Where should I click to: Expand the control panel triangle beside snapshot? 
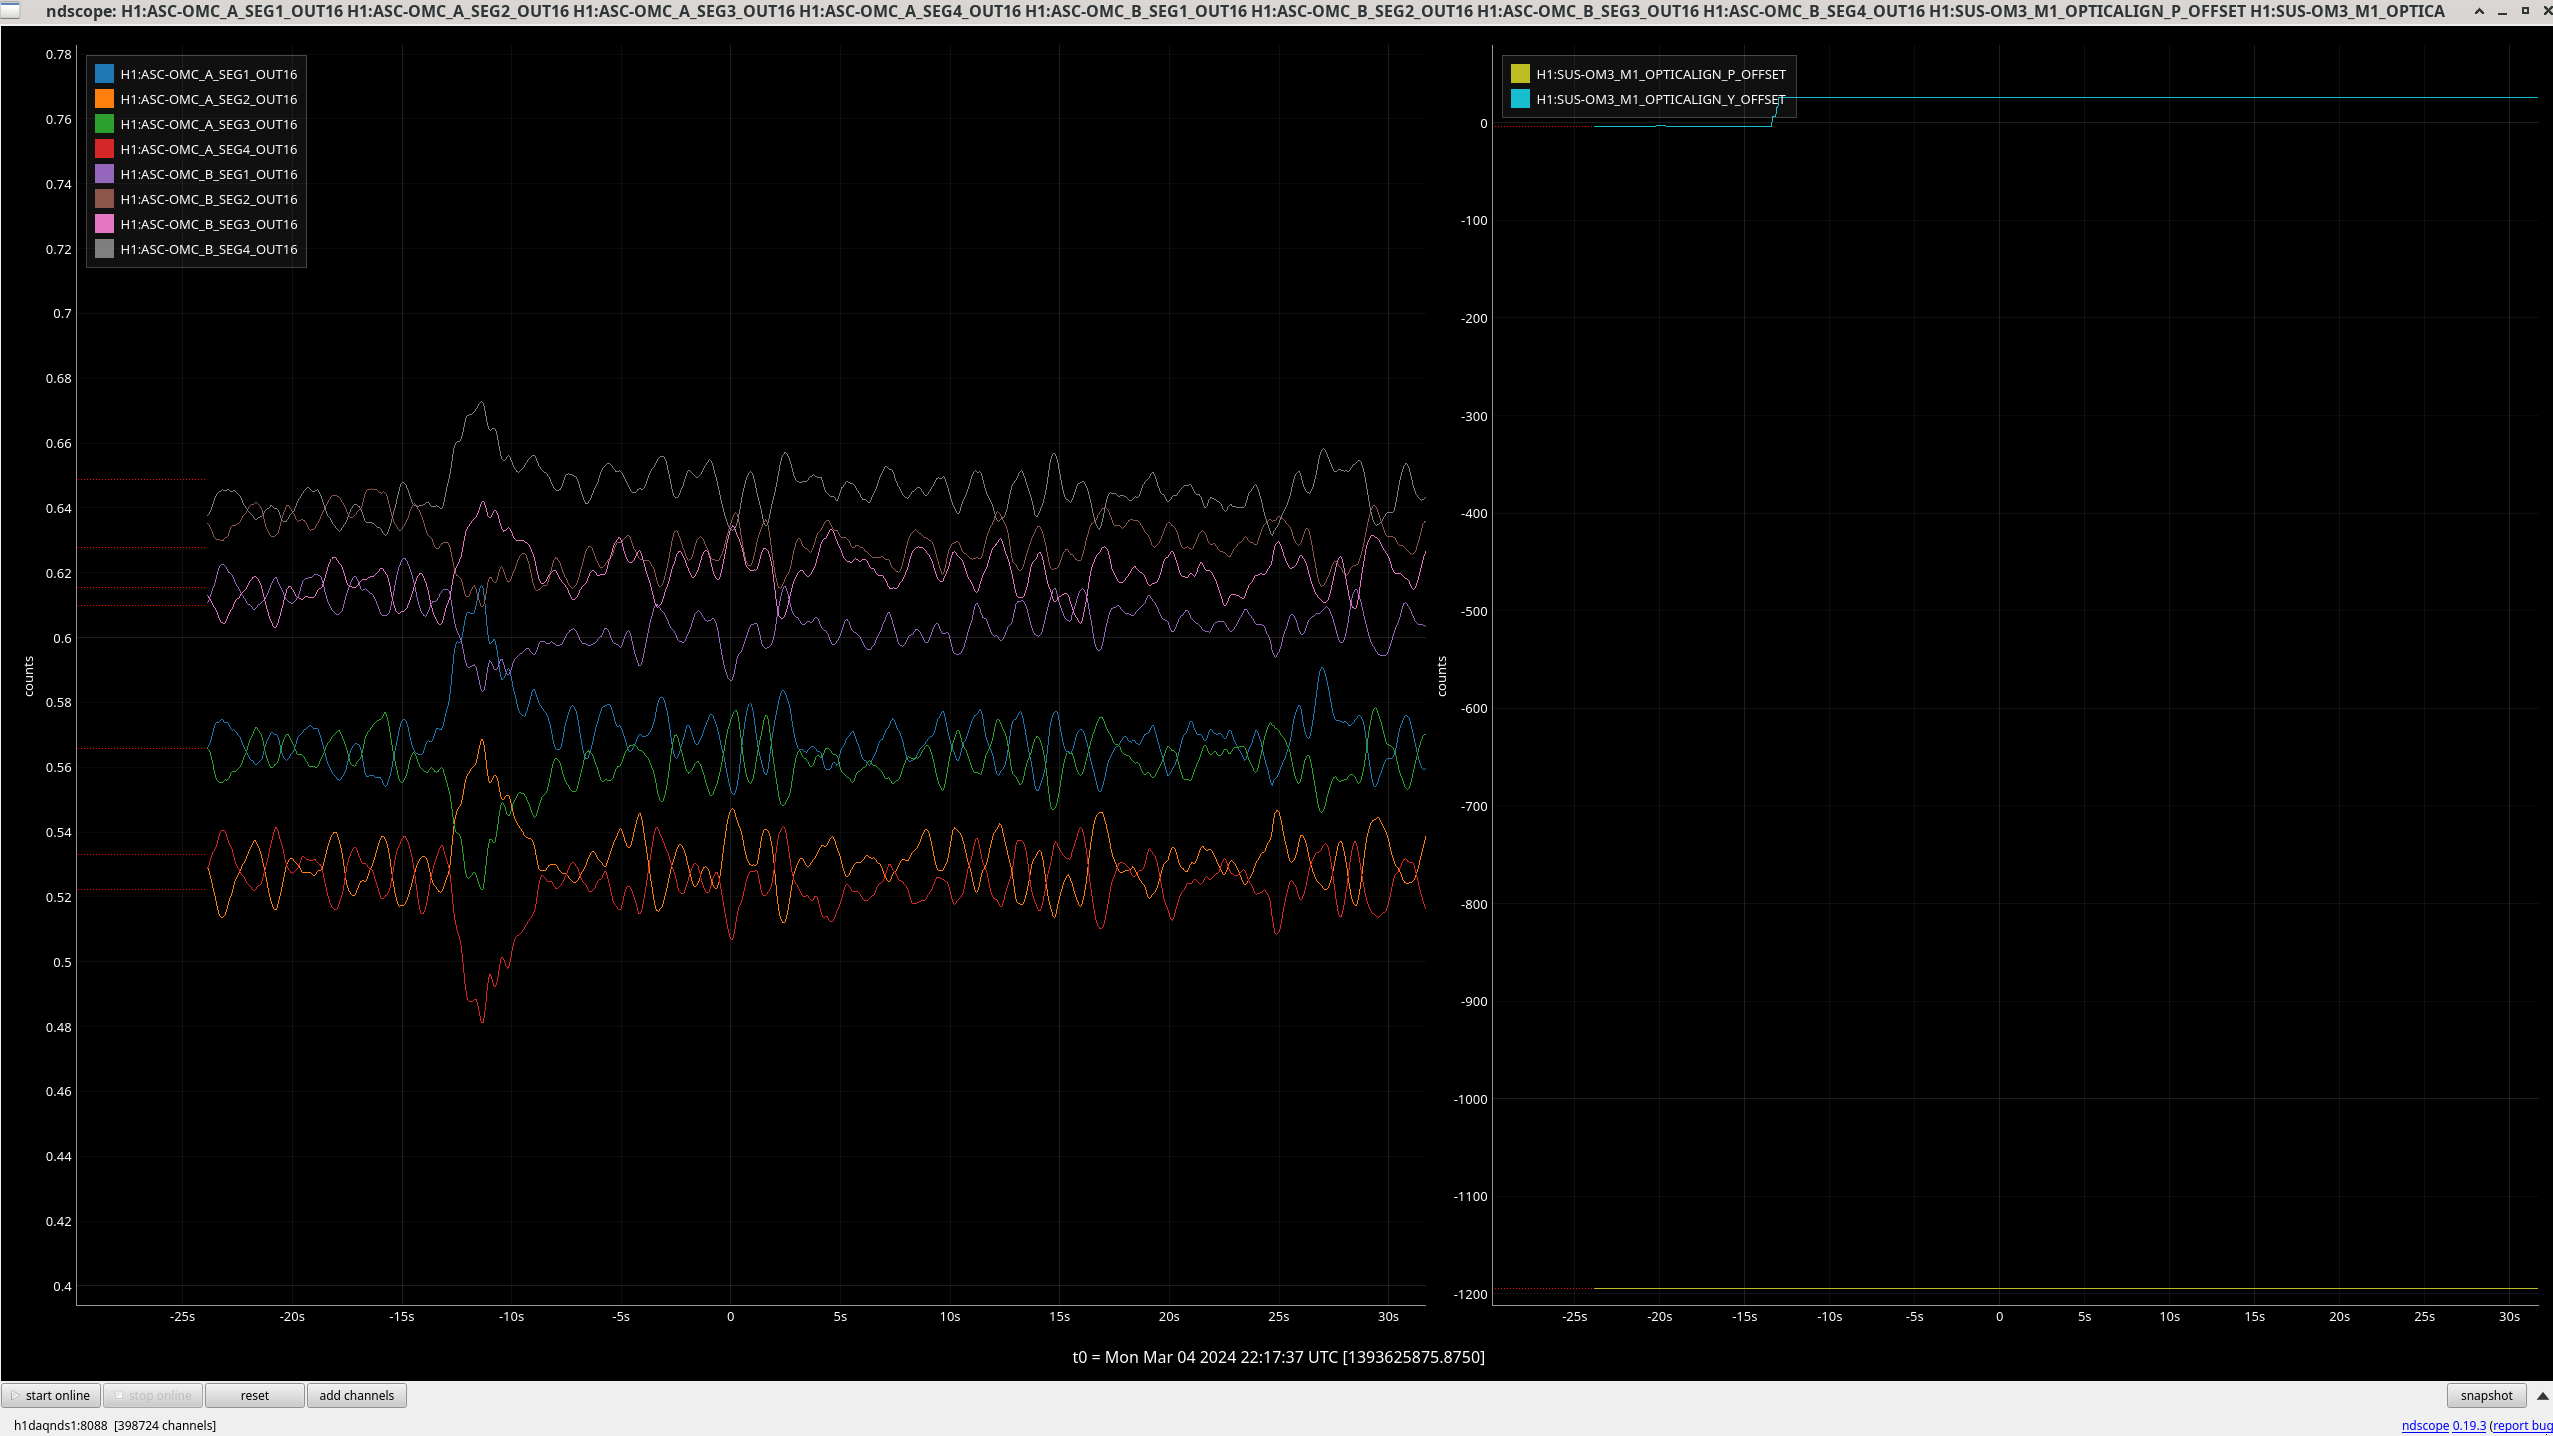2542,1395
